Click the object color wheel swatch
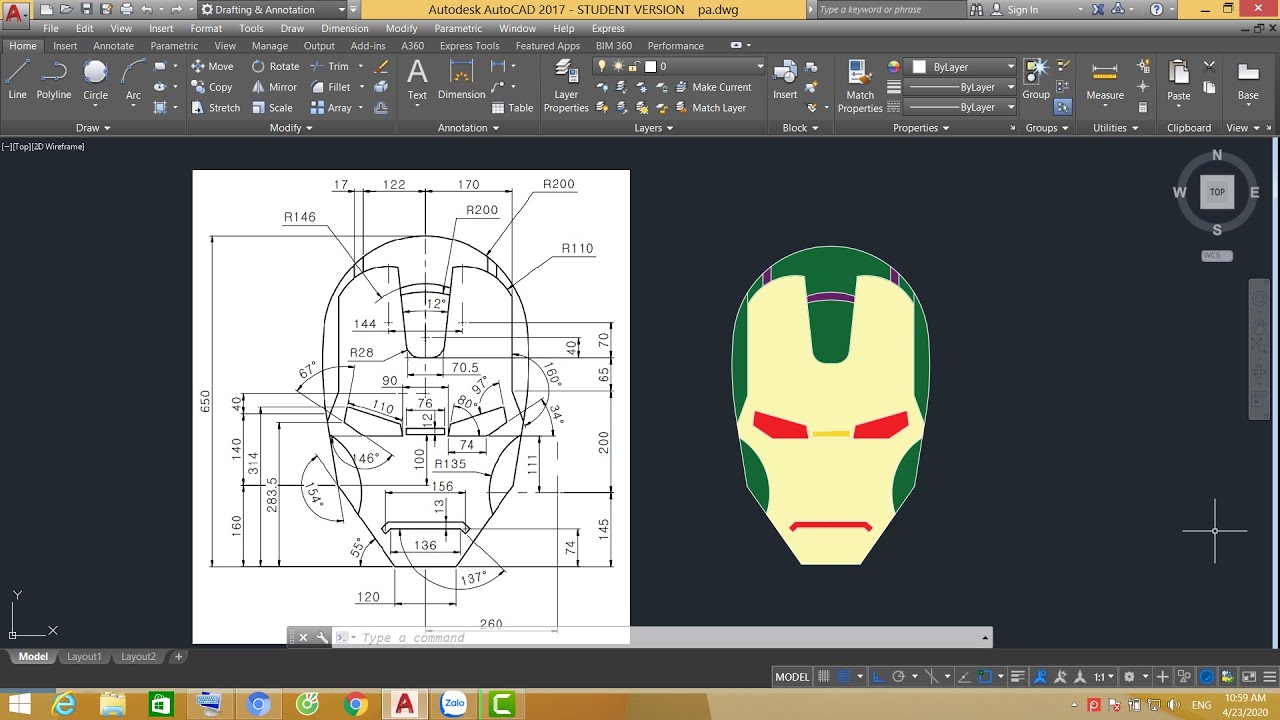1280x720 pixels. tap(893, 67)
